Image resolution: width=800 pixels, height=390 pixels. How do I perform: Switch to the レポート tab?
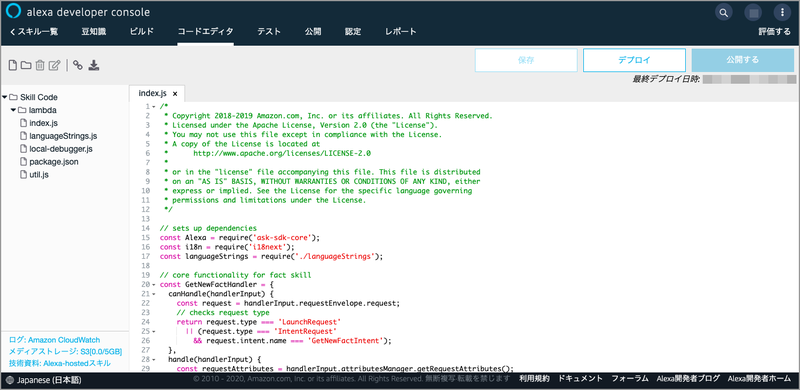point(401,32)
